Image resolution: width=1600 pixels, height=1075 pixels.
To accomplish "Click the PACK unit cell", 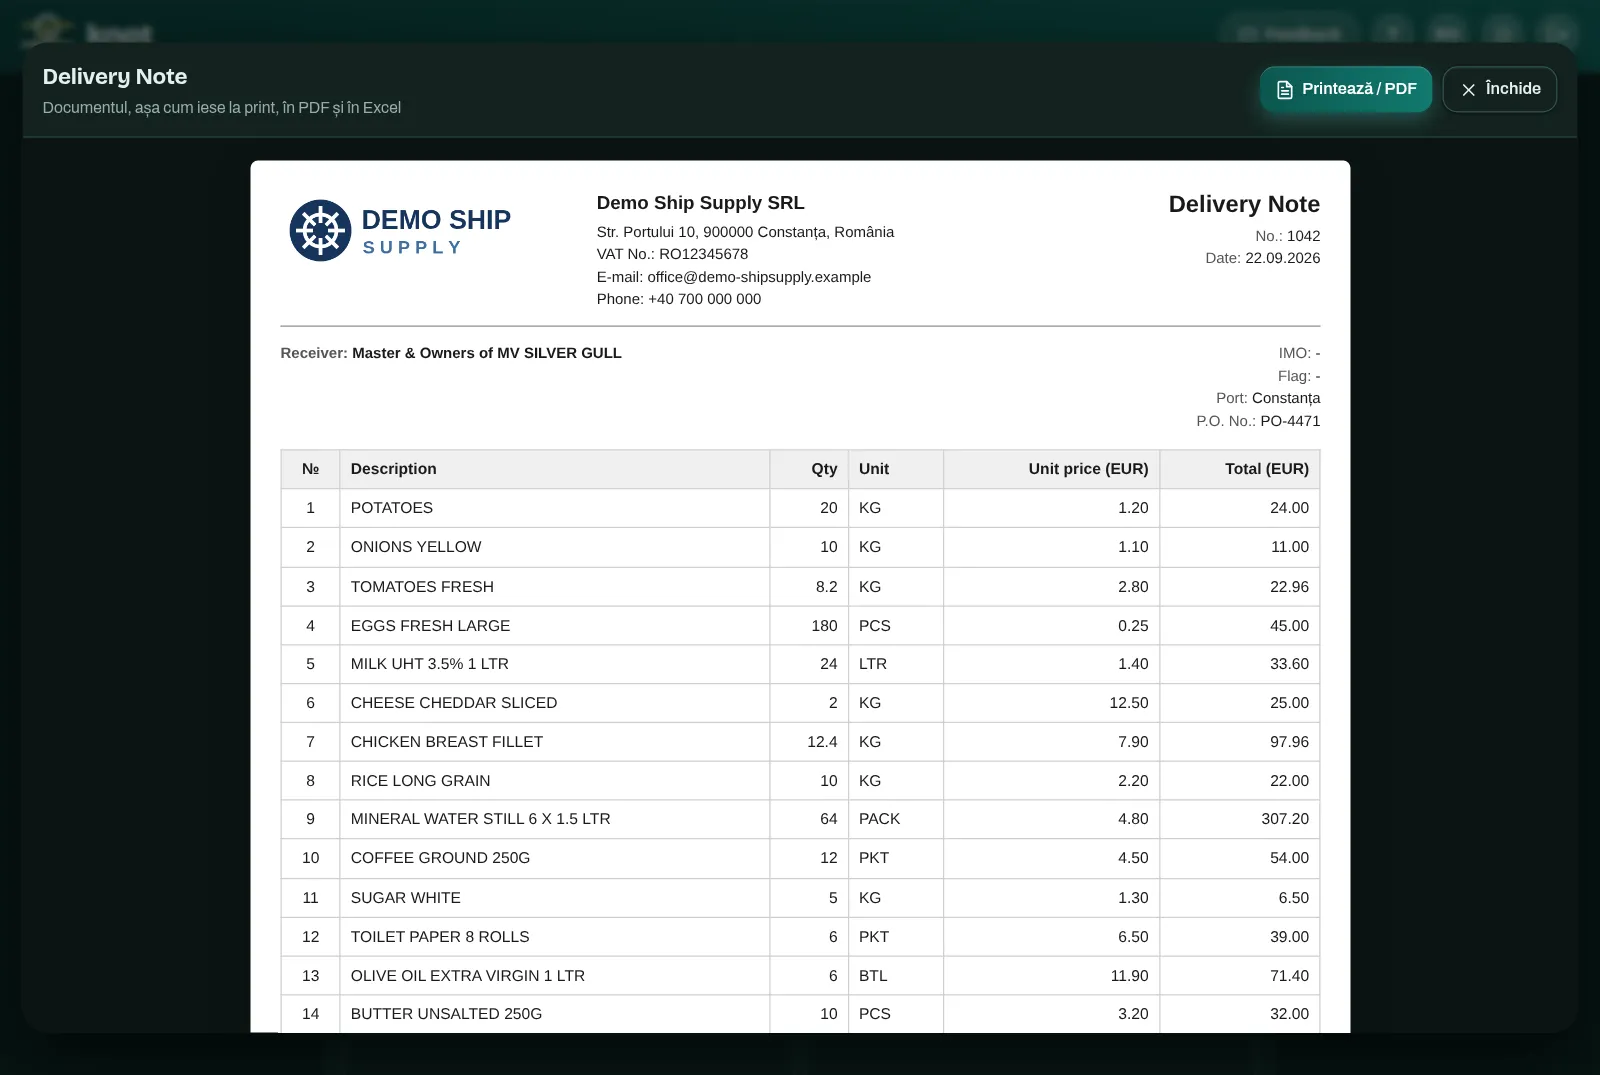I will 895,819.
